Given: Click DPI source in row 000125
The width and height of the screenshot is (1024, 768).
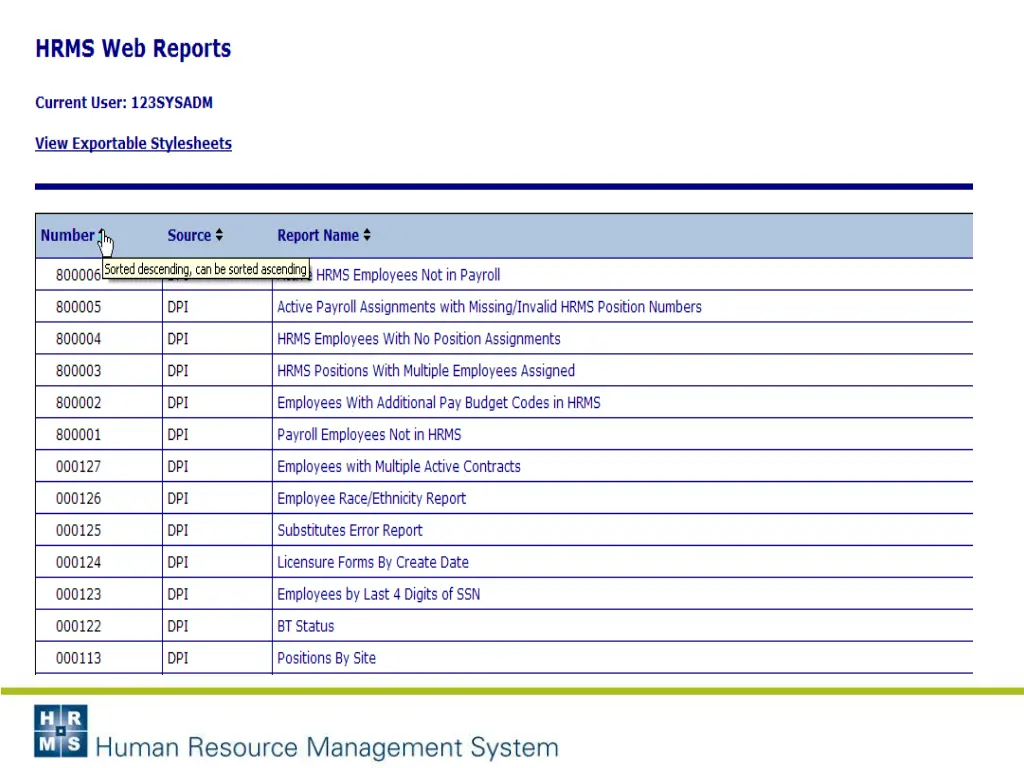Looking at the screenshot, I should coord(178,531).
